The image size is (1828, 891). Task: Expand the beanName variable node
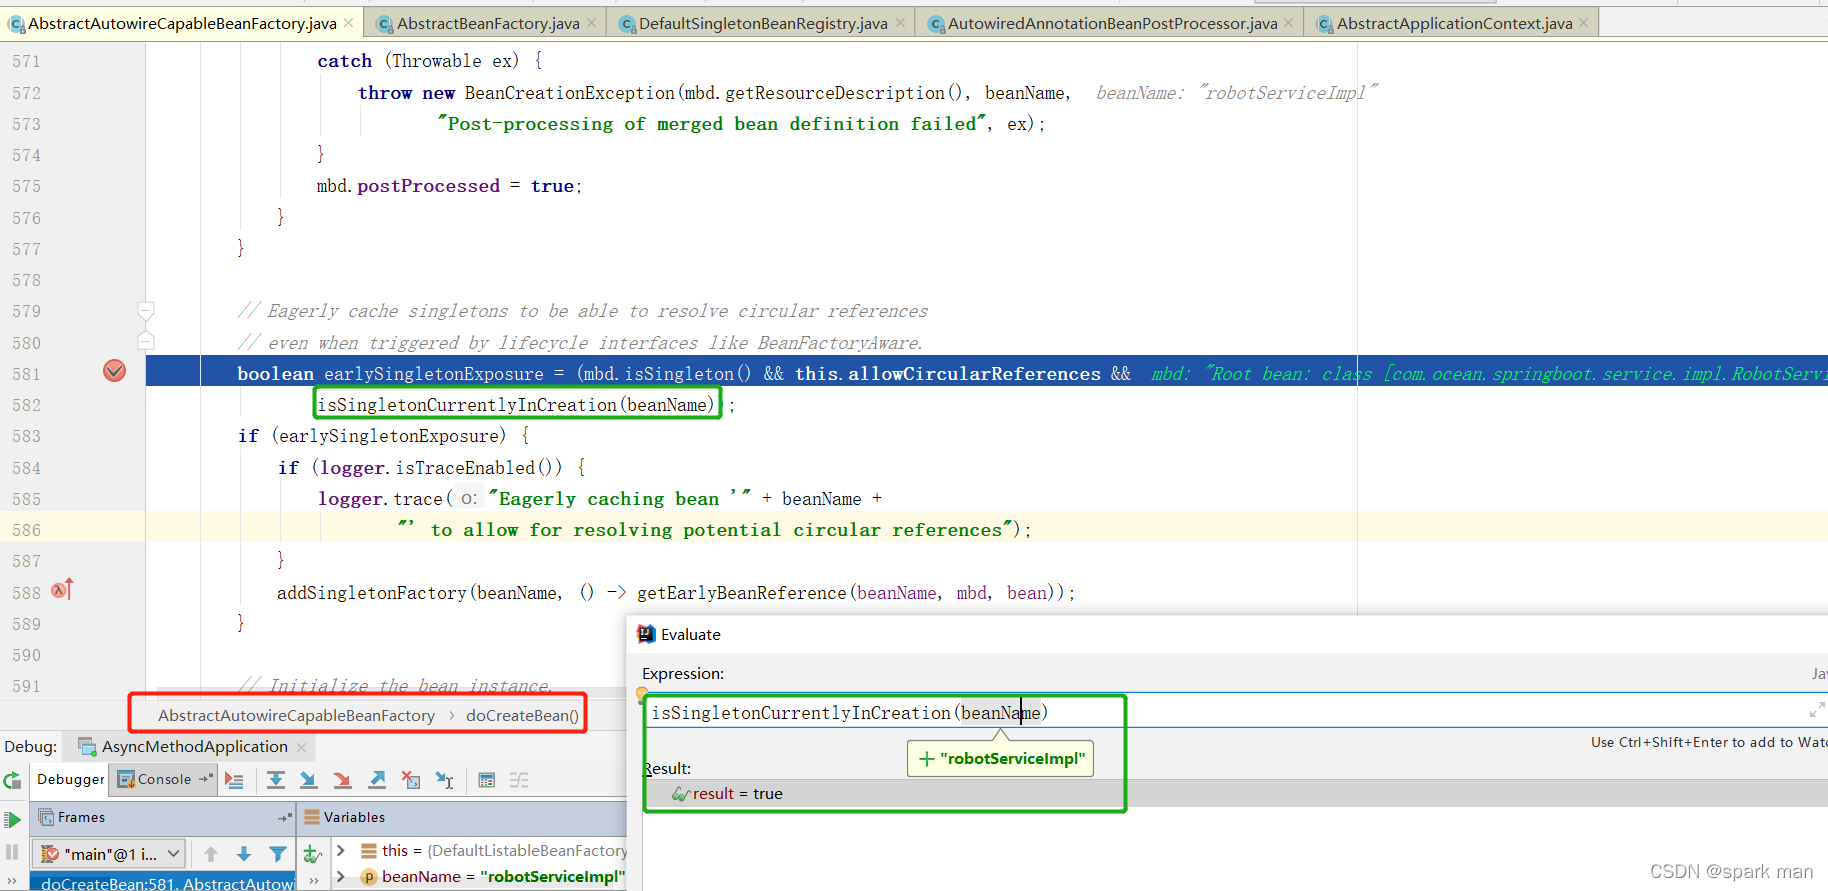[341, 877]
